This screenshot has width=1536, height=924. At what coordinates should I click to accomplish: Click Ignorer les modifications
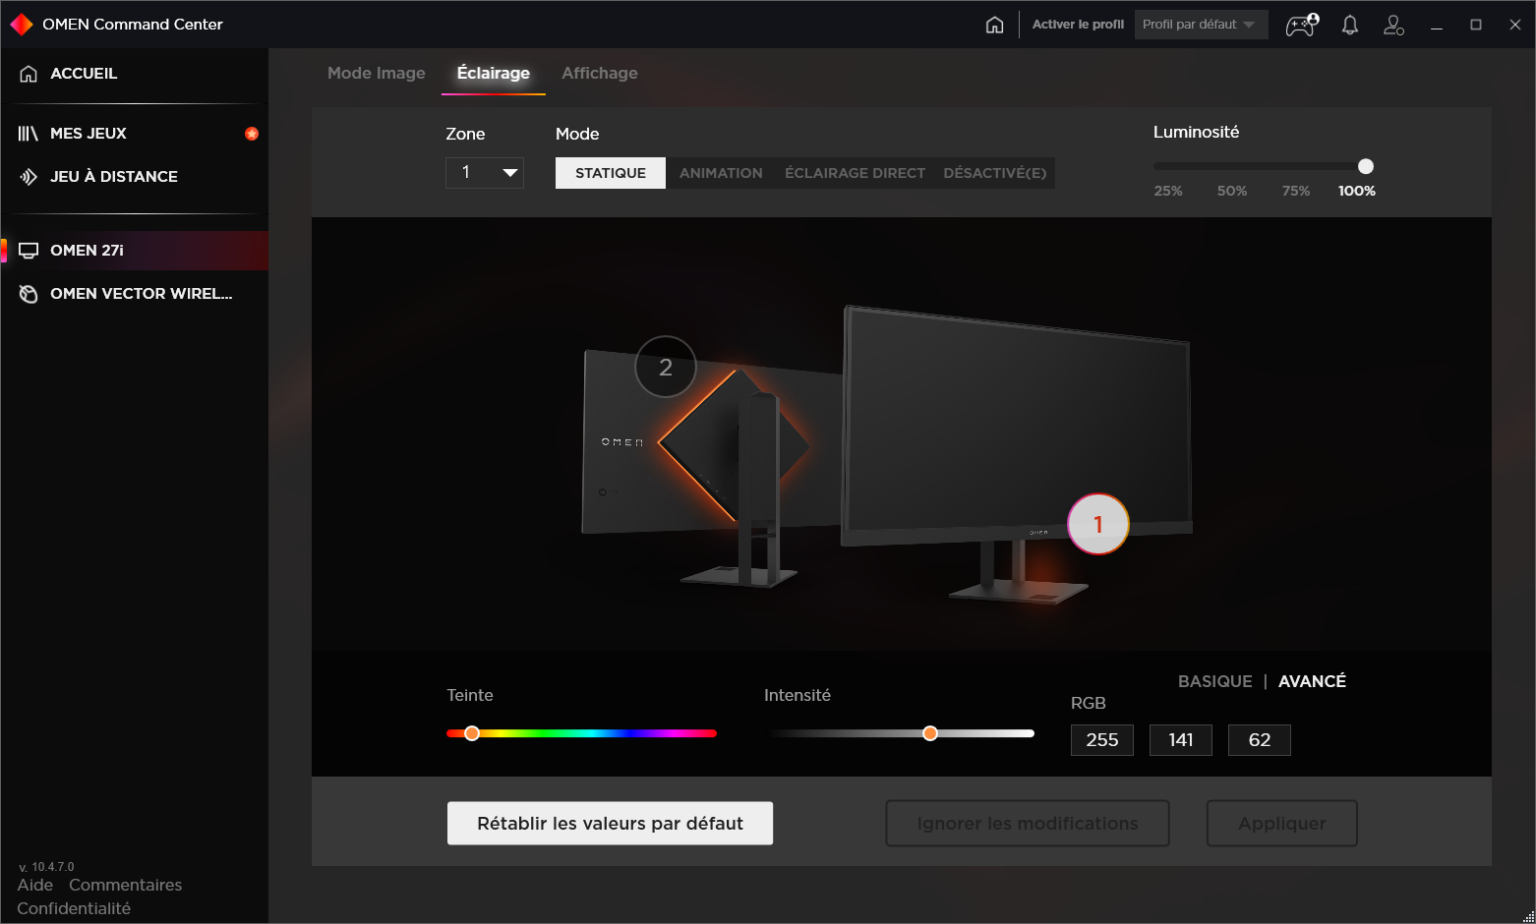pos(1028,823)
